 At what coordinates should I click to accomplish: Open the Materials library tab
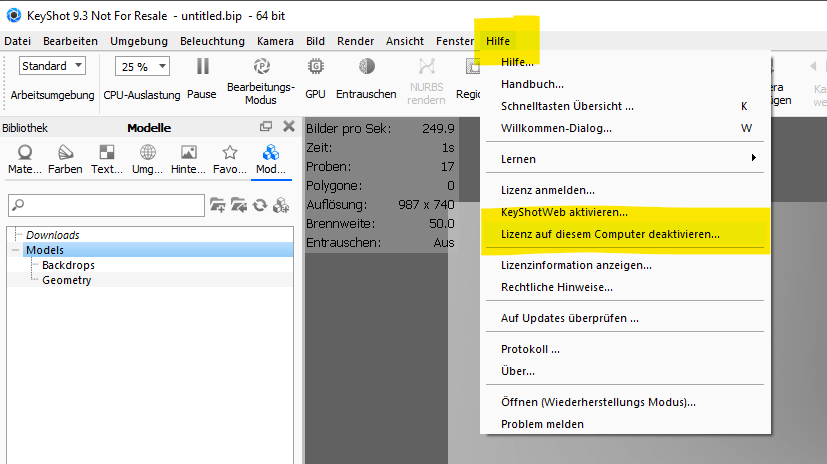[x=25, y=160]
